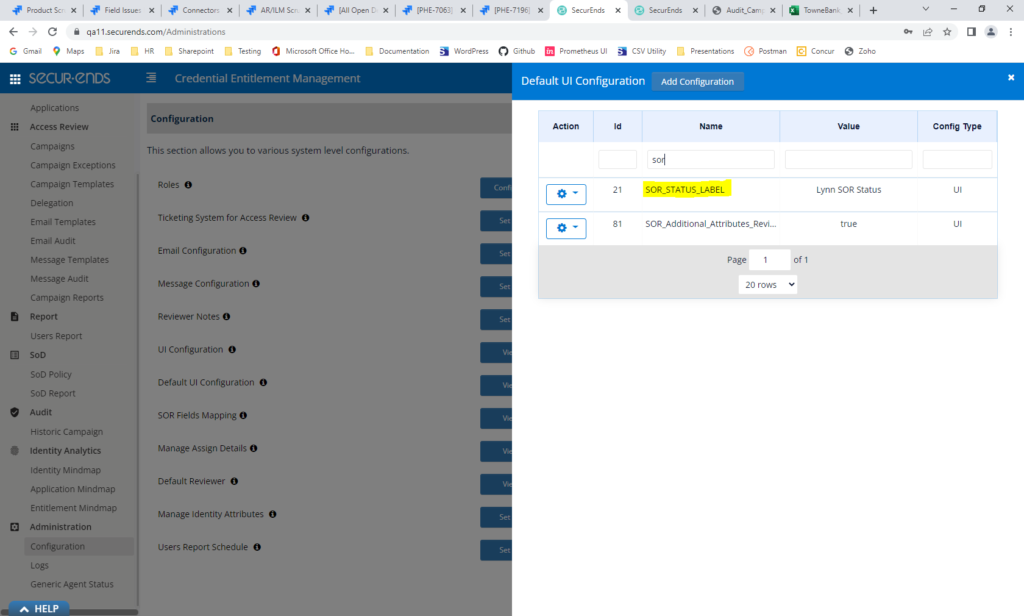Open a new browser tab with plus
The width and height of the screenshot is (1024, 616).
tap(873, 10)
